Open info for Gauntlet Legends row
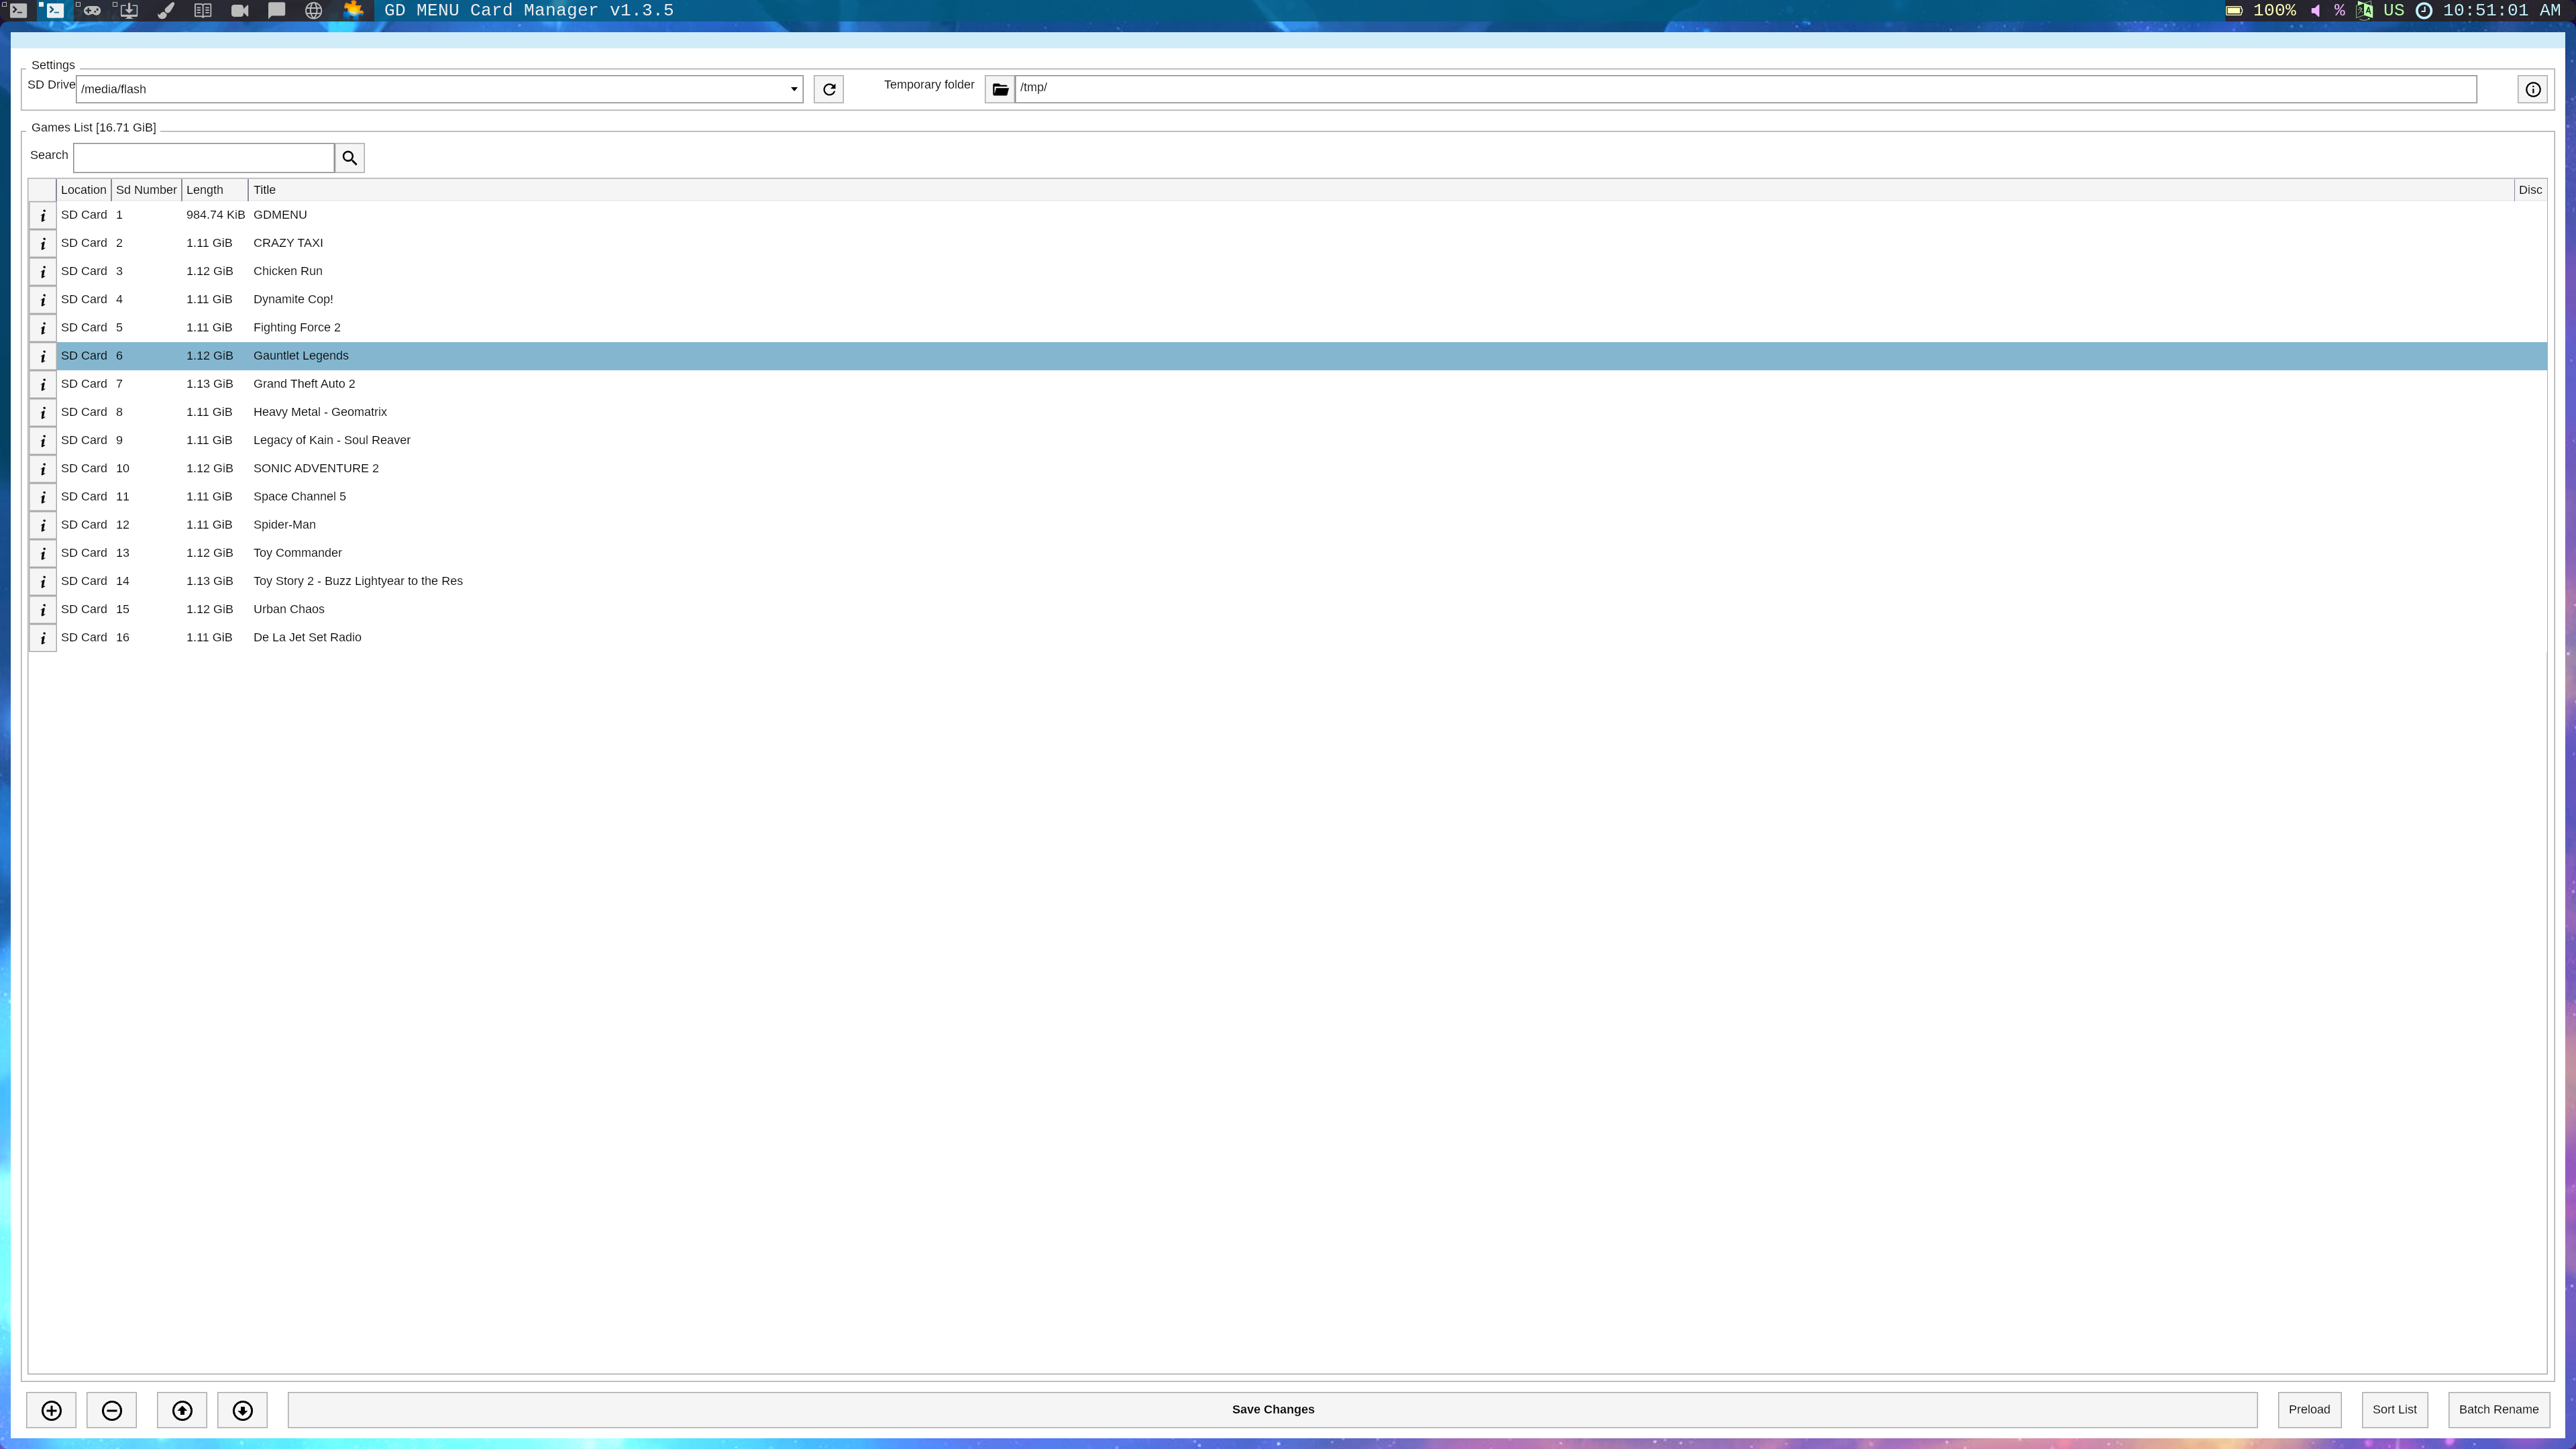This screenshot has width=2576, height=1449. tap(43, 356)
